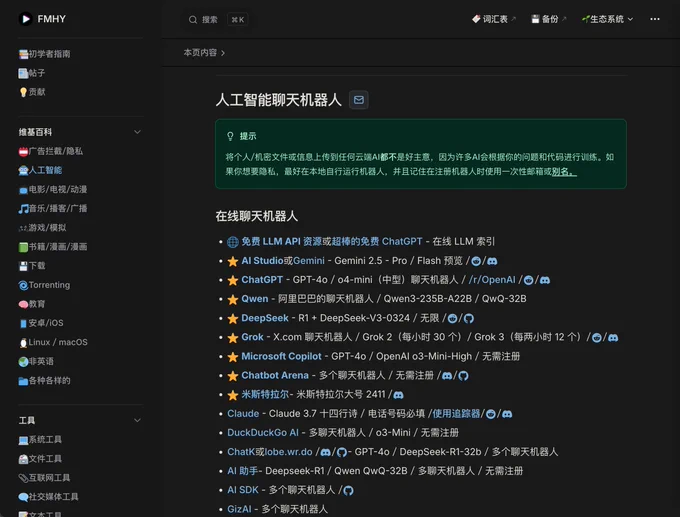Open 贡献 in sidebar
Image resolution: width=680 pixels, height=517 pixels.
(x=32, y=92)
